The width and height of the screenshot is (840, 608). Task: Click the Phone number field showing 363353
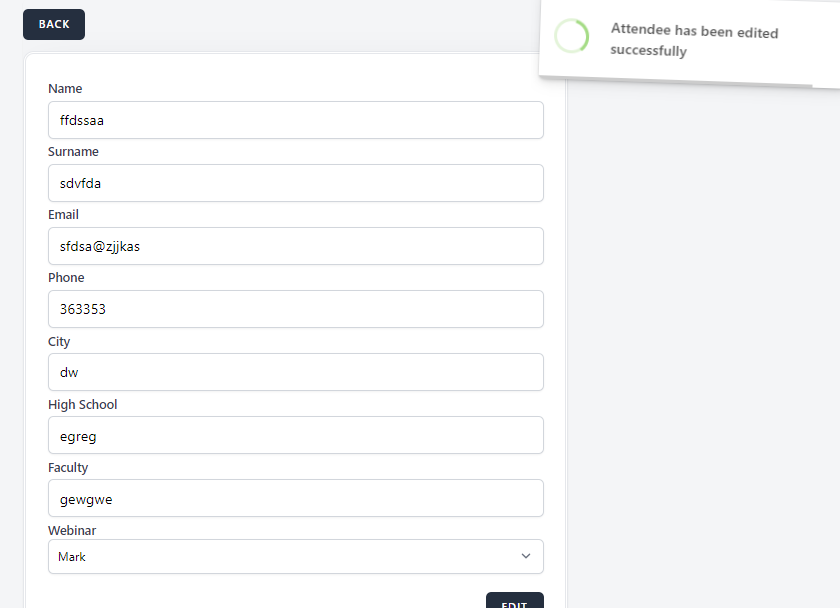click(296, 309)
